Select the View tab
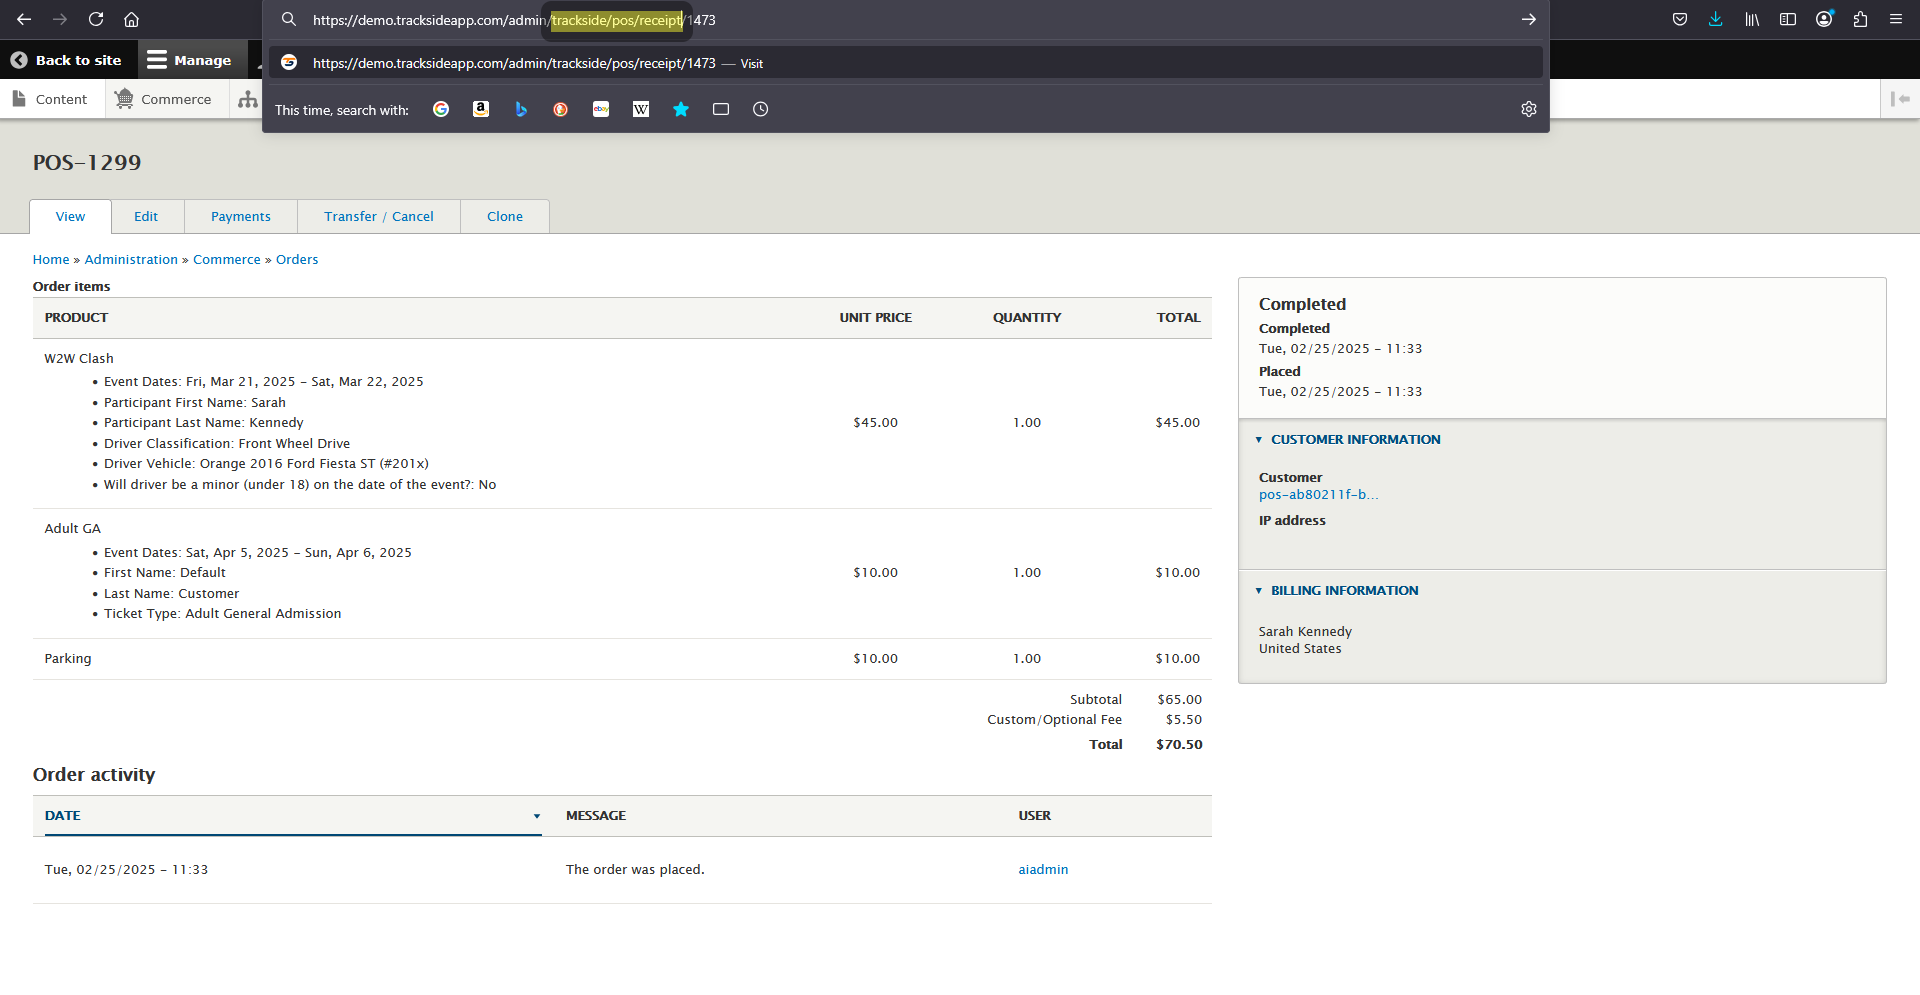This screenshot has height=995, width=1920. click(x=70, y=216)
